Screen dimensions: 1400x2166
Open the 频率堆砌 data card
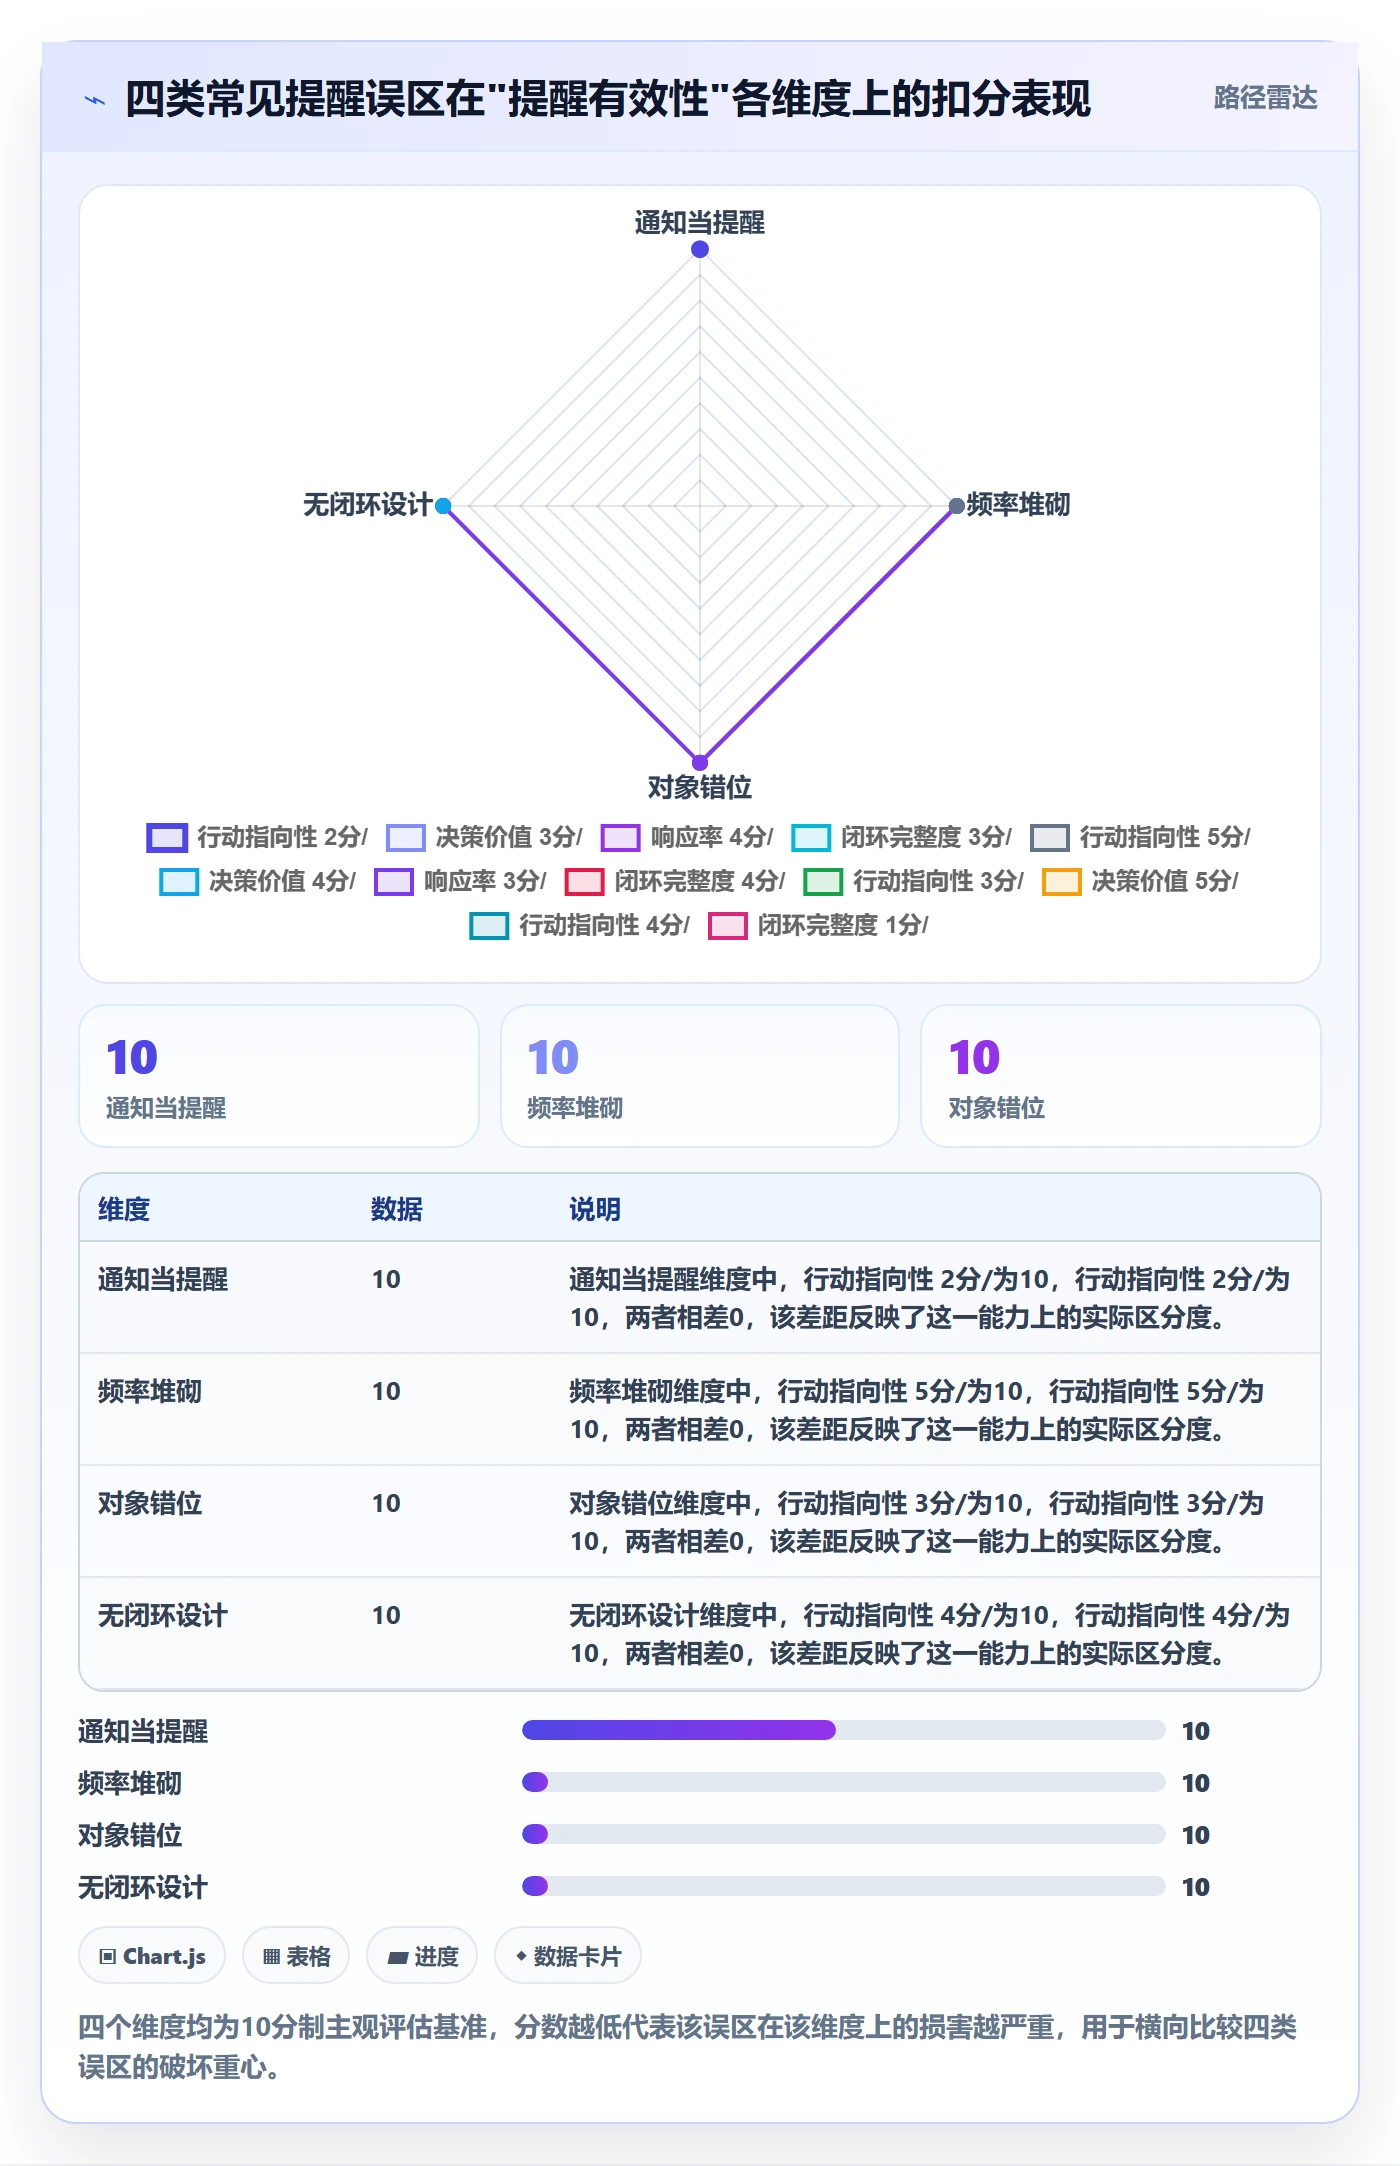700,1076
